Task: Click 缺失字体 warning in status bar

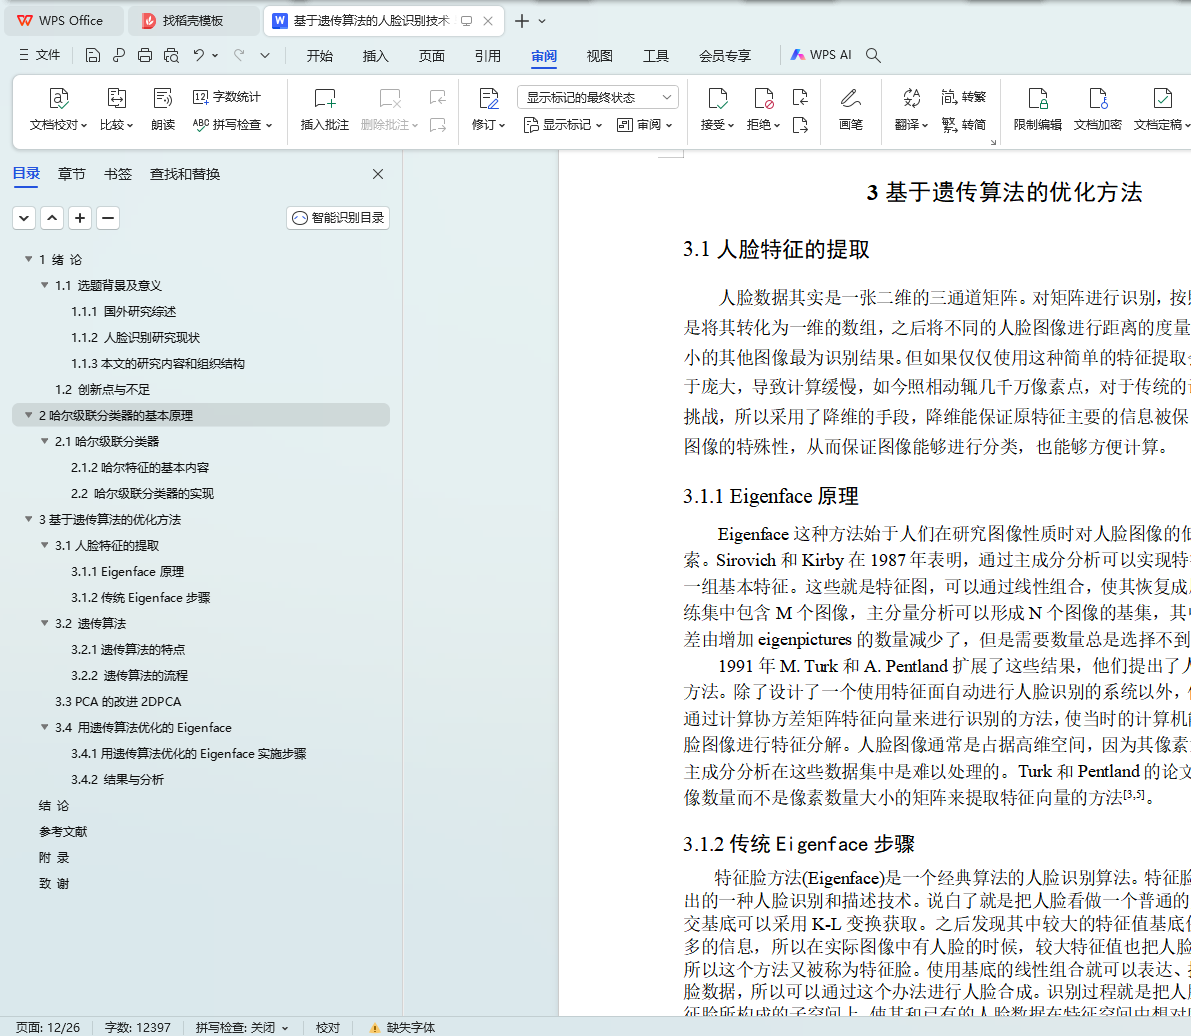Action: [403, 1027]
